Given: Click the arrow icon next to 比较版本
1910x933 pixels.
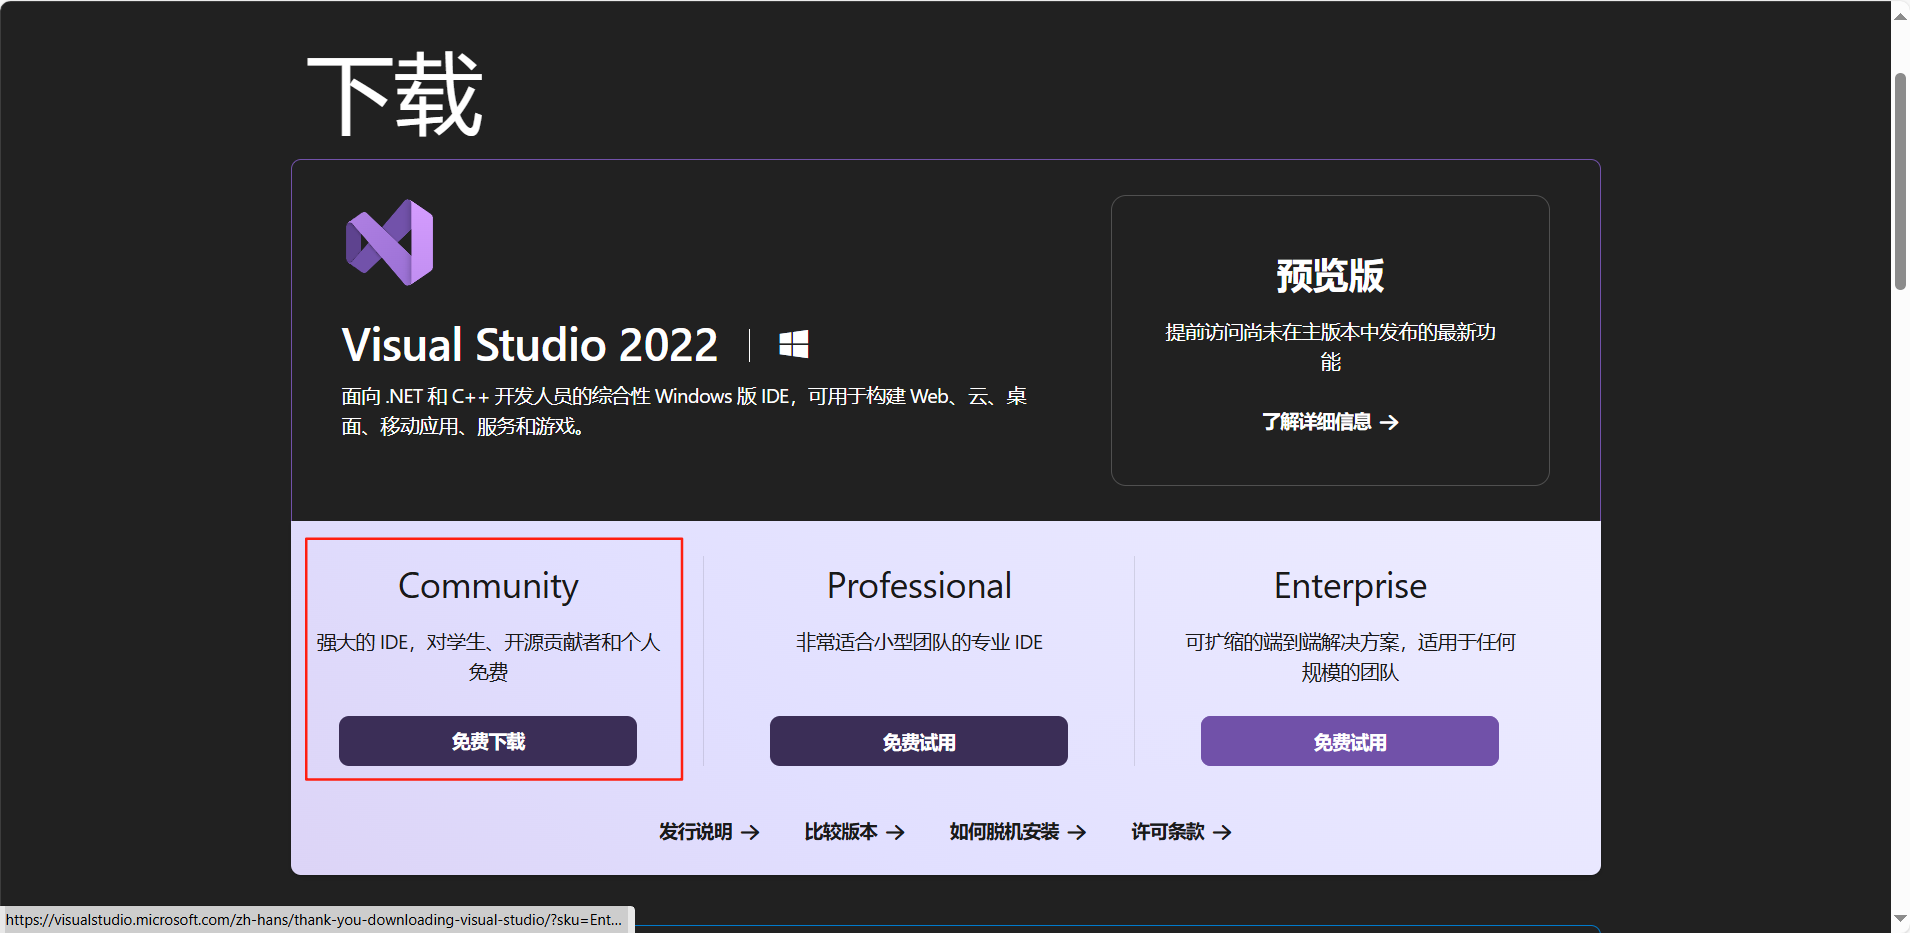Looking at the screenshot, I should [x=897, y=832].
